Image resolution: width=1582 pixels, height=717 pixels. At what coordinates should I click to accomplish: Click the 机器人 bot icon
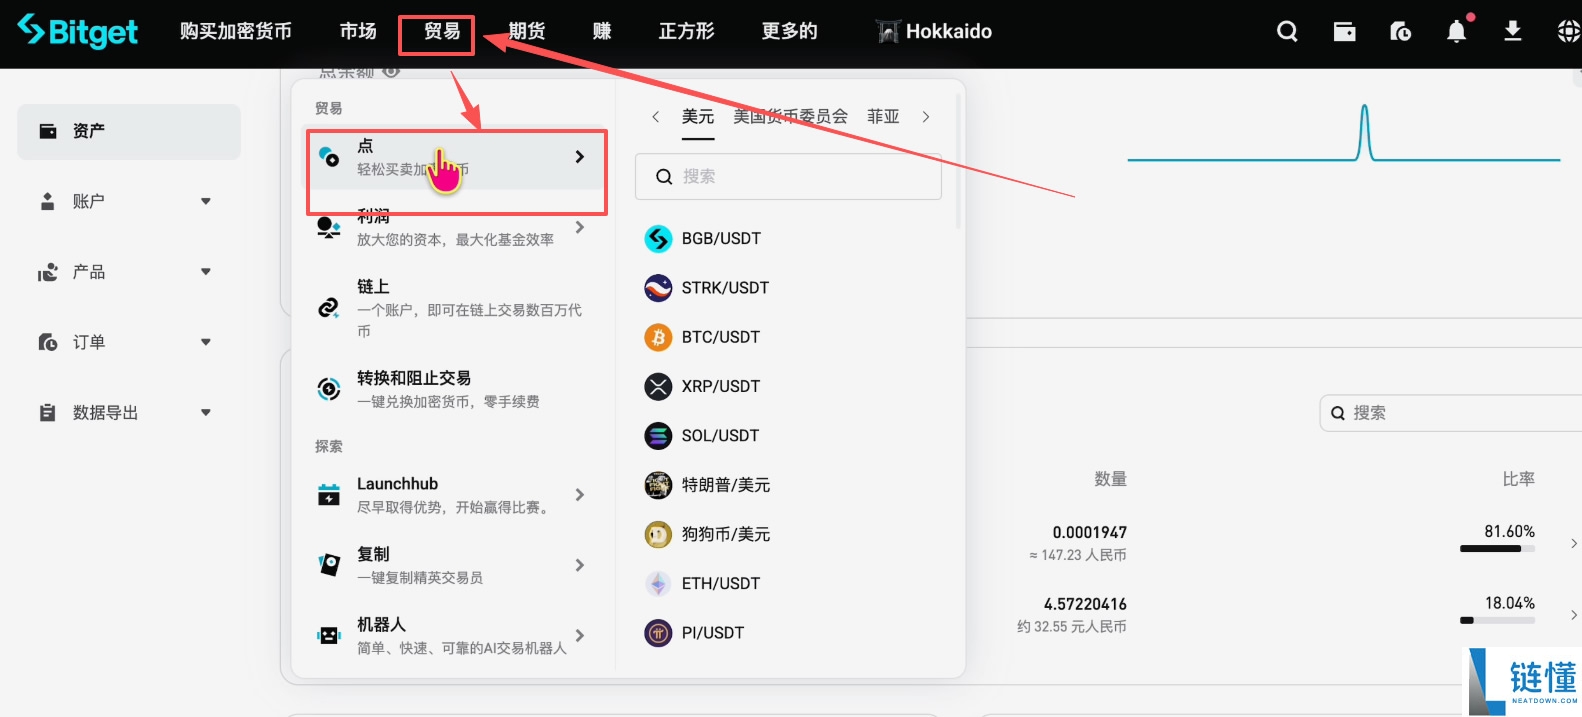(x=329, y=635)
